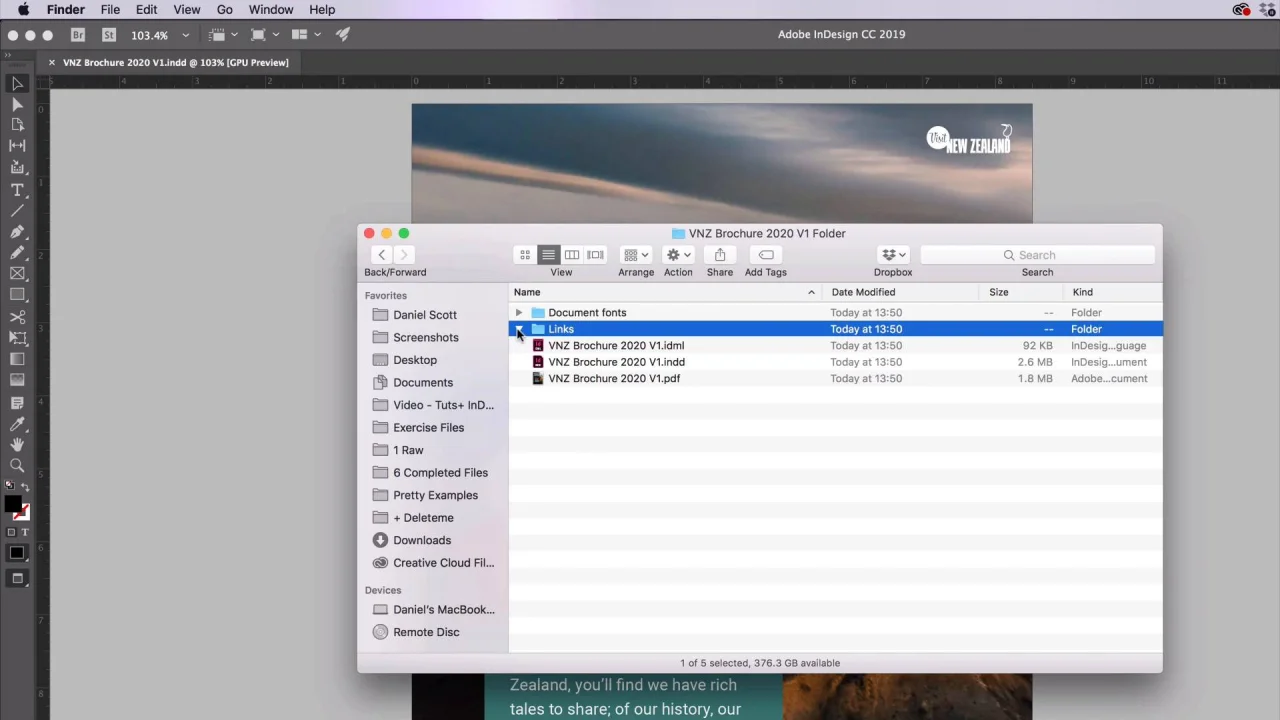Image resolution: width=1280 pixels, height=720 pixels.
Task: Open the Action gear dropdown
Action: pos(678,255)
